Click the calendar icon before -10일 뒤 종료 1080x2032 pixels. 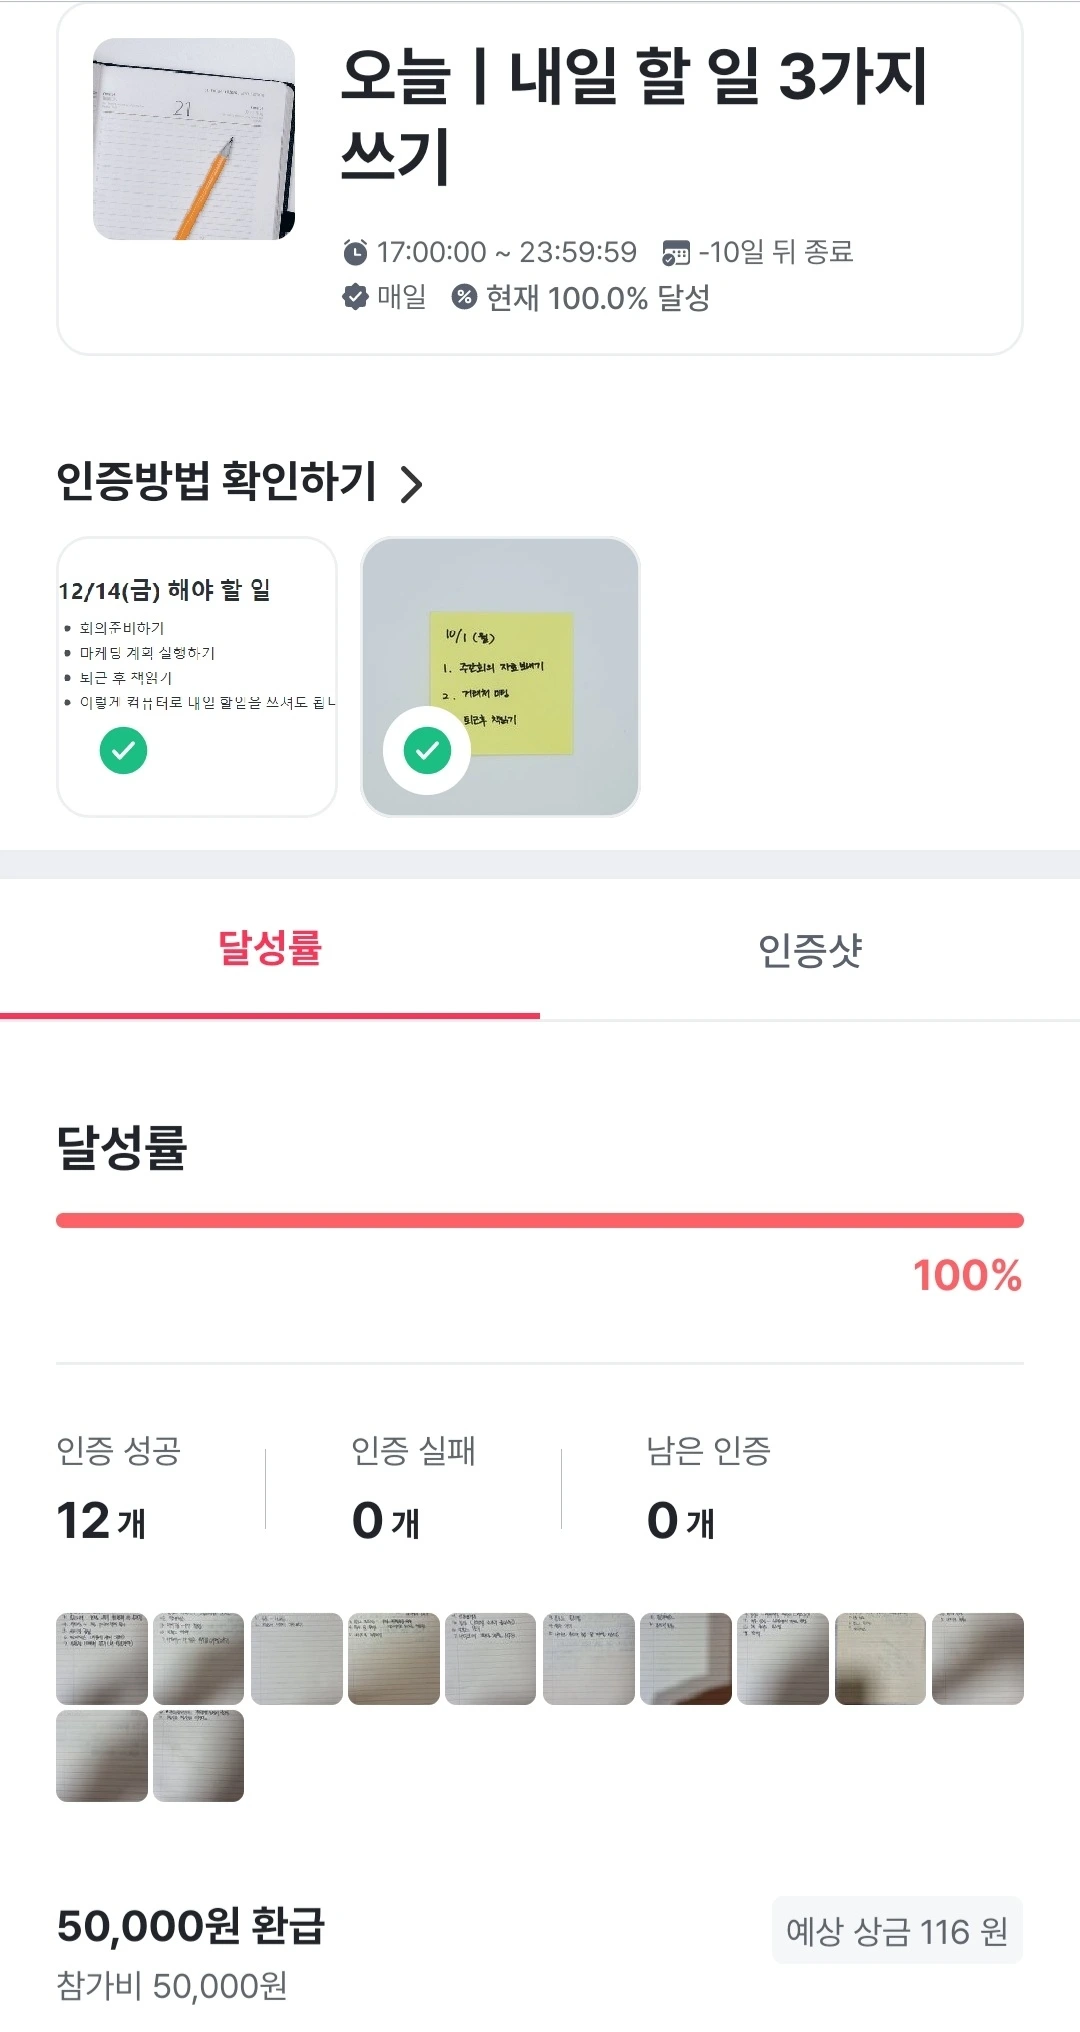pyautogui.click(x=676, y=253)
